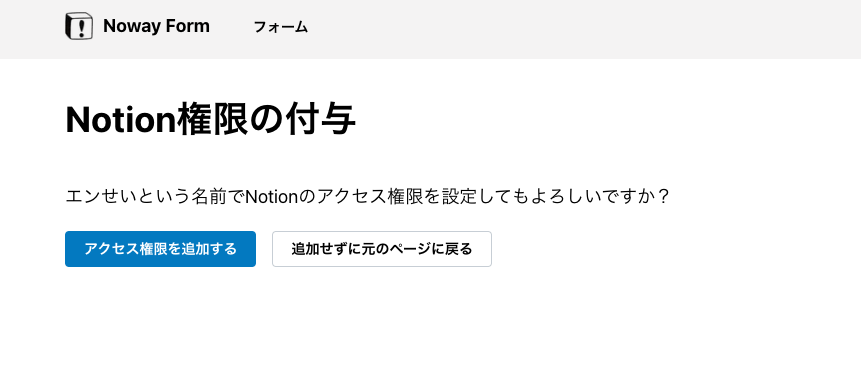Image resolution: width=861 pixels, height=378 pixels.
Task: Click the Notion権限の付与 page heading
Action: (x=210, y=120)
